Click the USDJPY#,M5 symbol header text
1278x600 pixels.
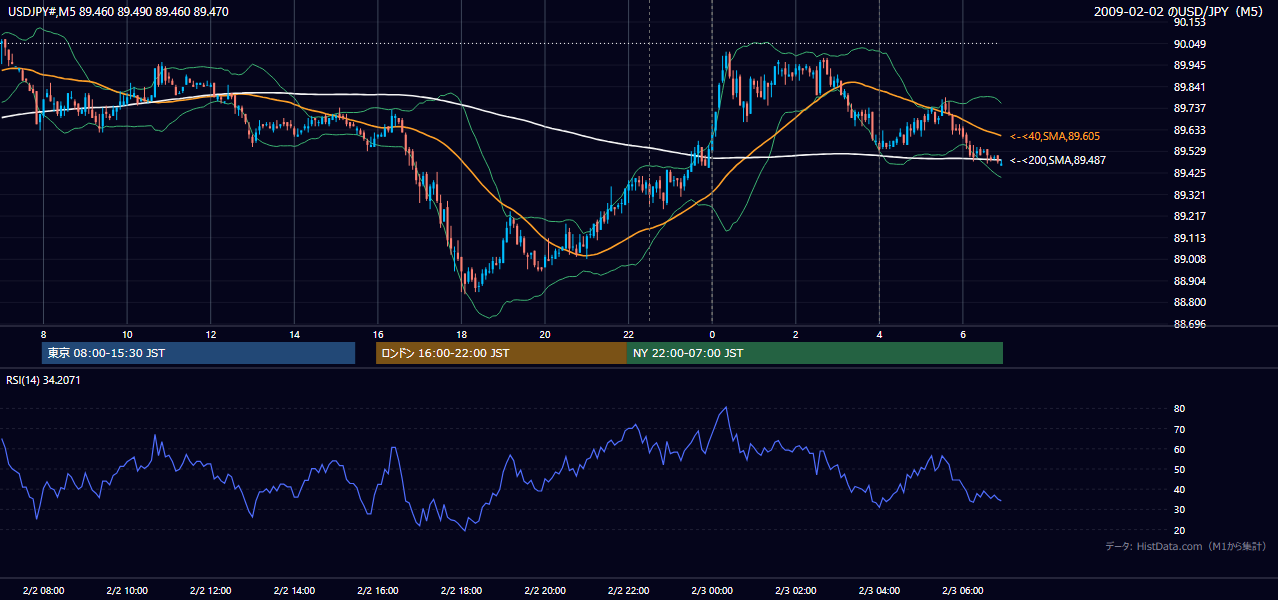coord(118,11)
